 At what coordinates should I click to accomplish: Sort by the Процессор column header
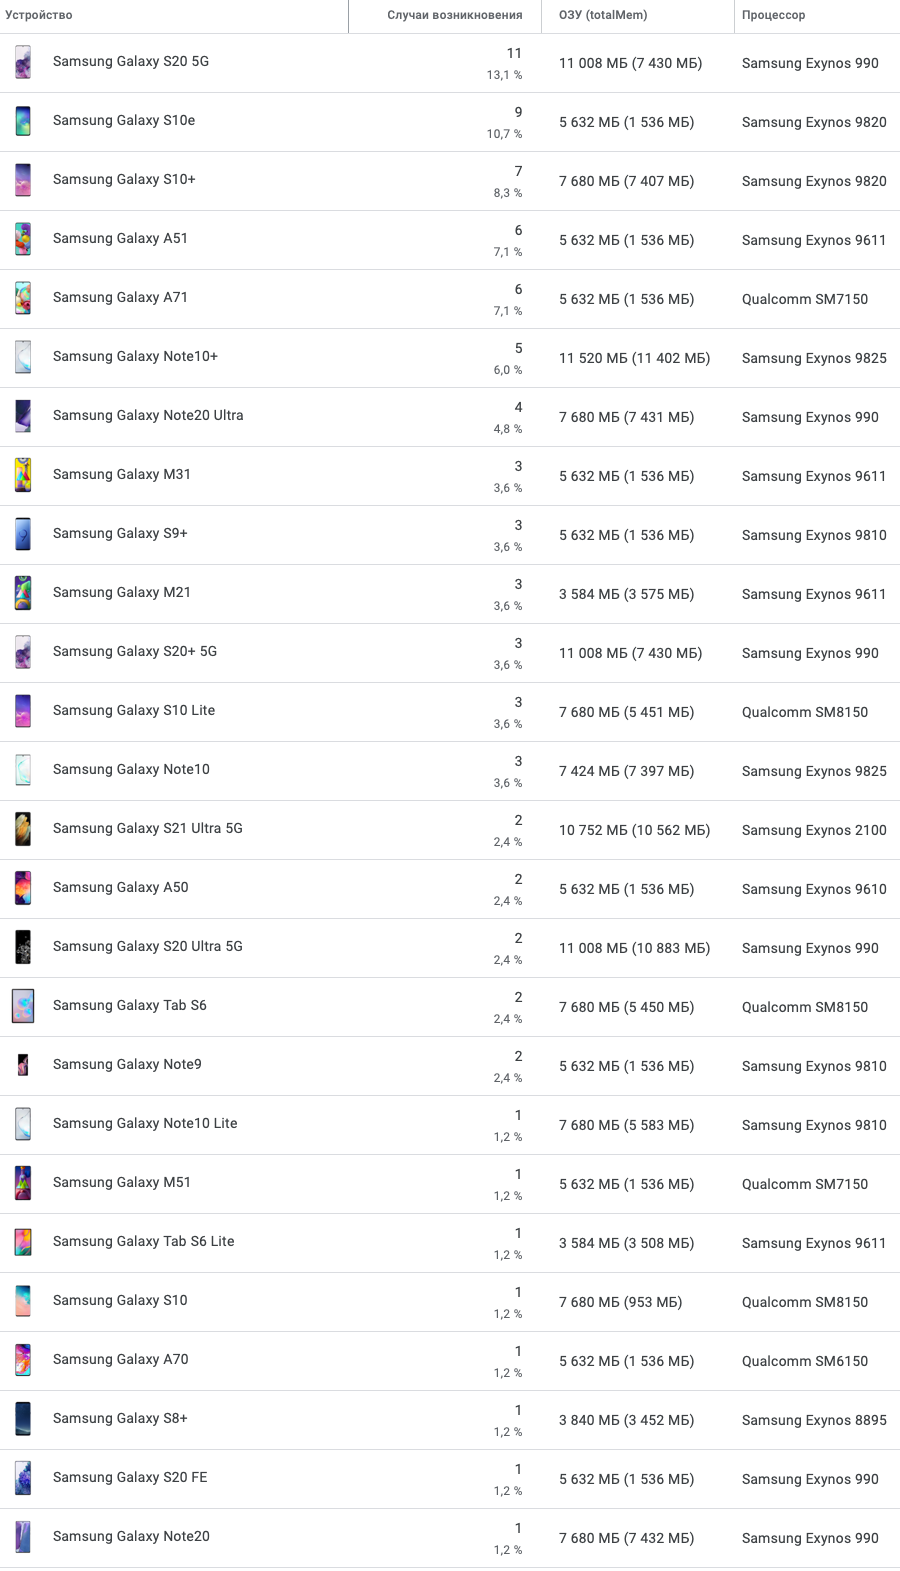(769, 15)
